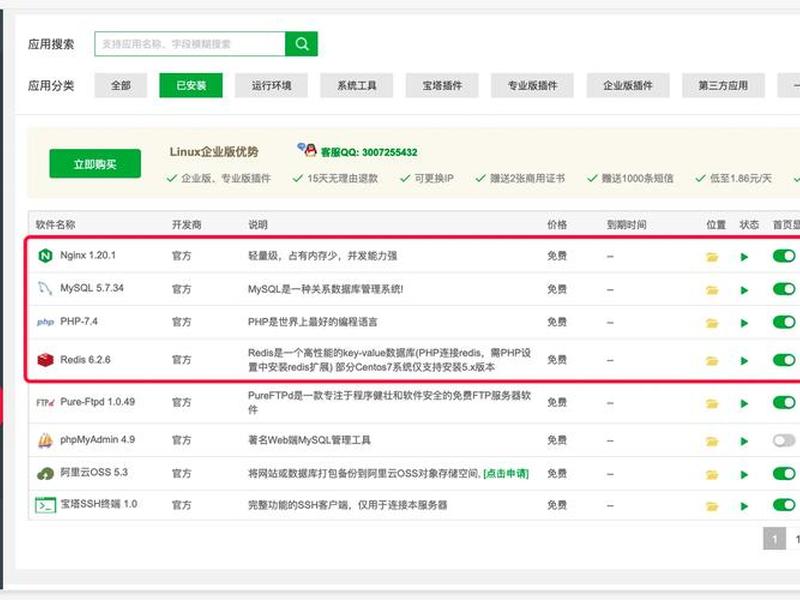Image resolution: width=800 pixels, height=600 pixels.
Task: Open MySQL 5.7.34 settings link
Action: pos(92,288)
